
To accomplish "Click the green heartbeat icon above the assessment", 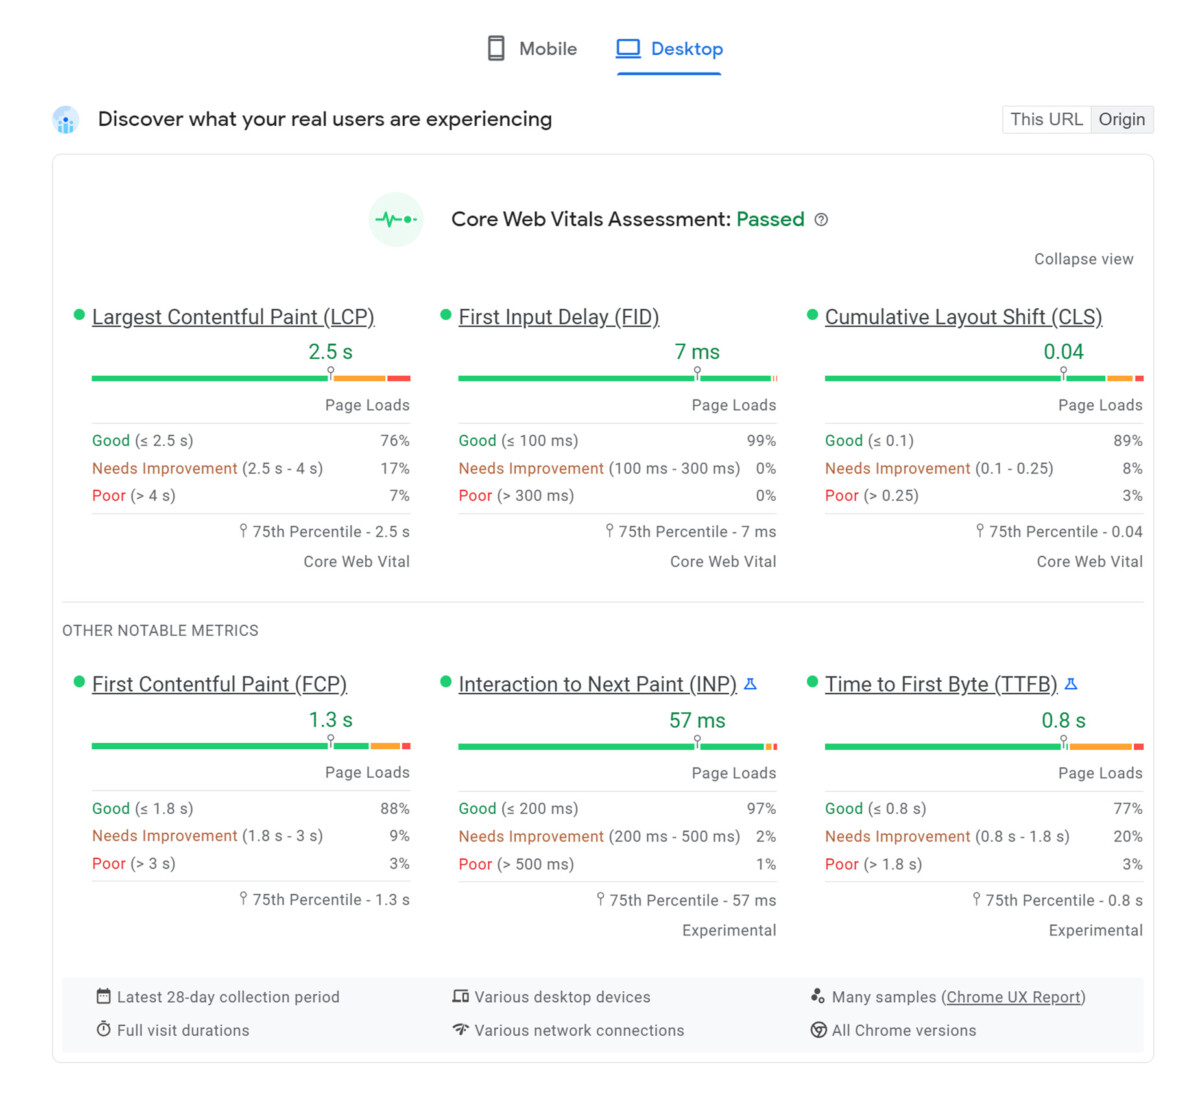I will [396, 219].
